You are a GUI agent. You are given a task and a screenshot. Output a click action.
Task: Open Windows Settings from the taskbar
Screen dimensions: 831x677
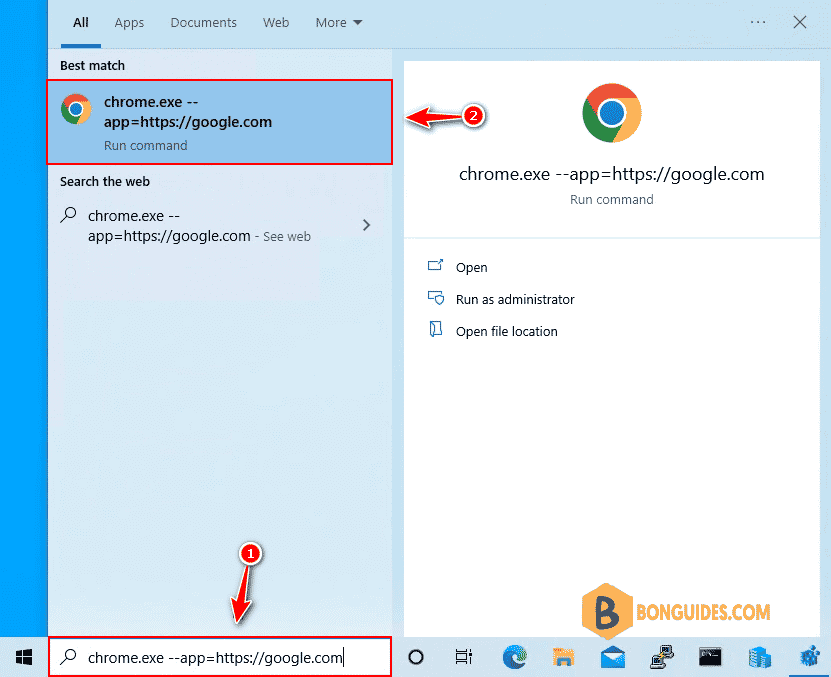click(x=808, y=657)
